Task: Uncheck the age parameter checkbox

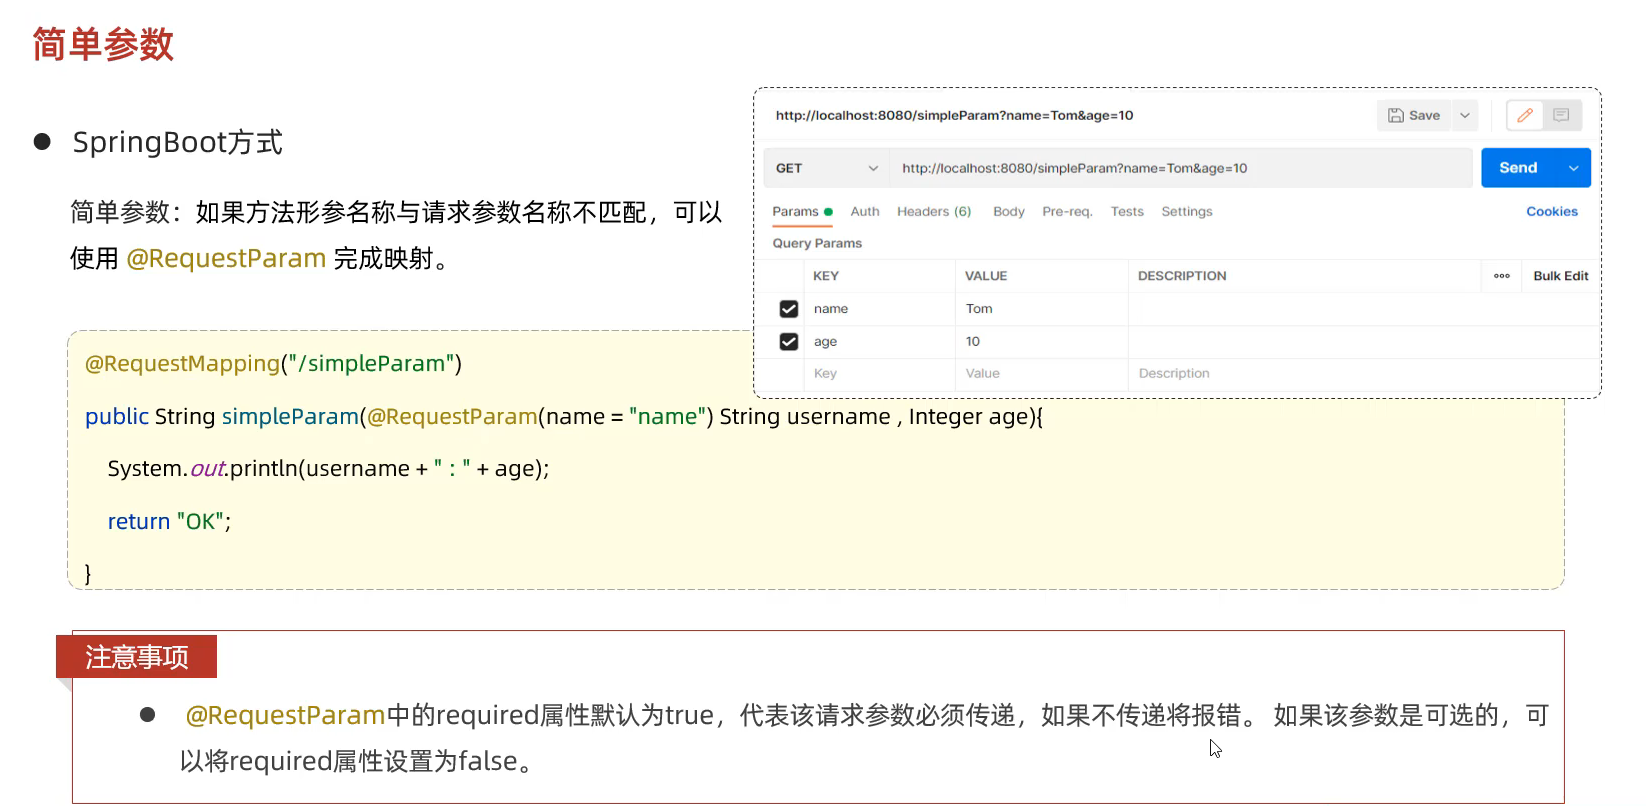Action: (x=789, y=342)
